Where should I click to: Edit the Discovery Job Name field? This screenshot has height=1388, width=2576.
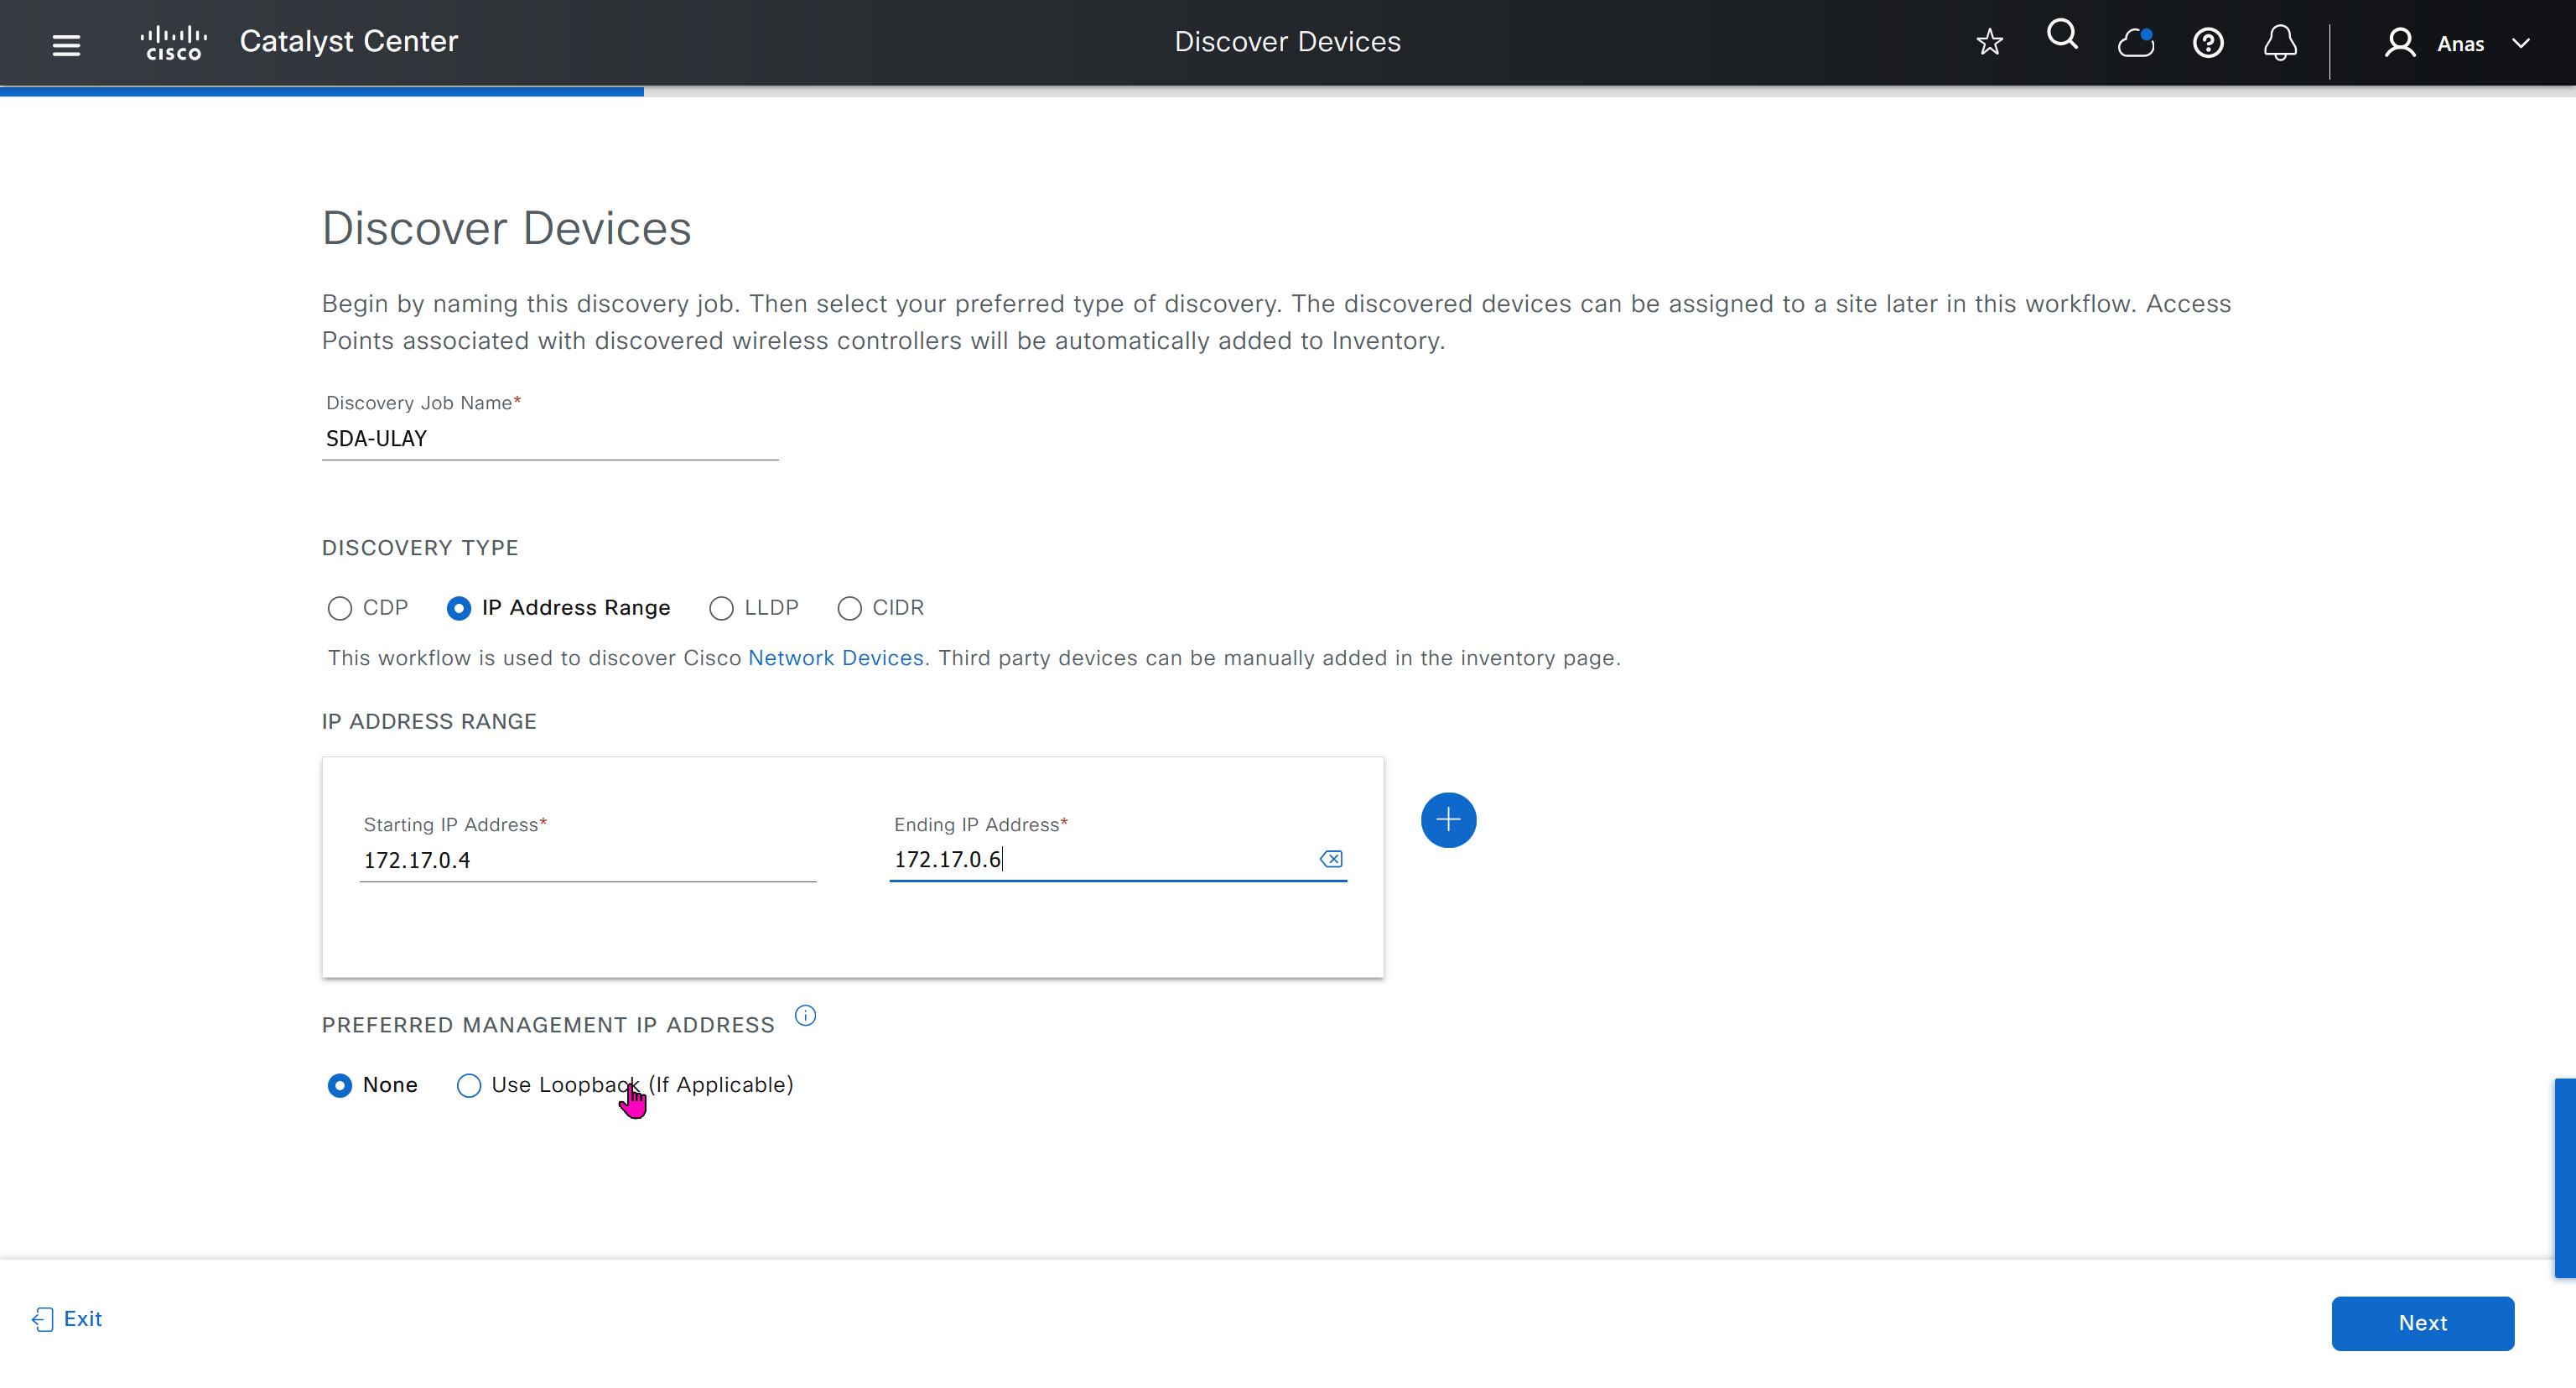coord(549,438)
